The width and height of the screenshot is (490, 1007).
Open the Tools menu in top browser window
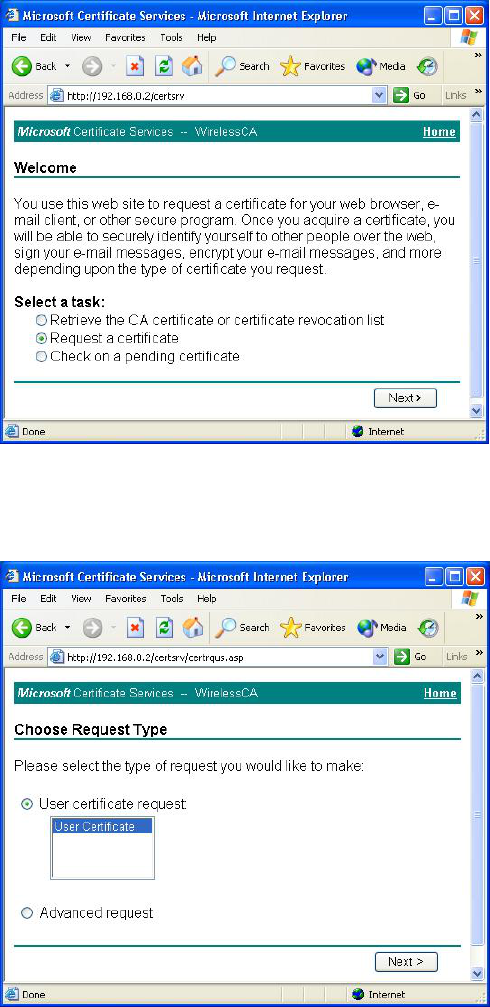click(x=171, y=38)
